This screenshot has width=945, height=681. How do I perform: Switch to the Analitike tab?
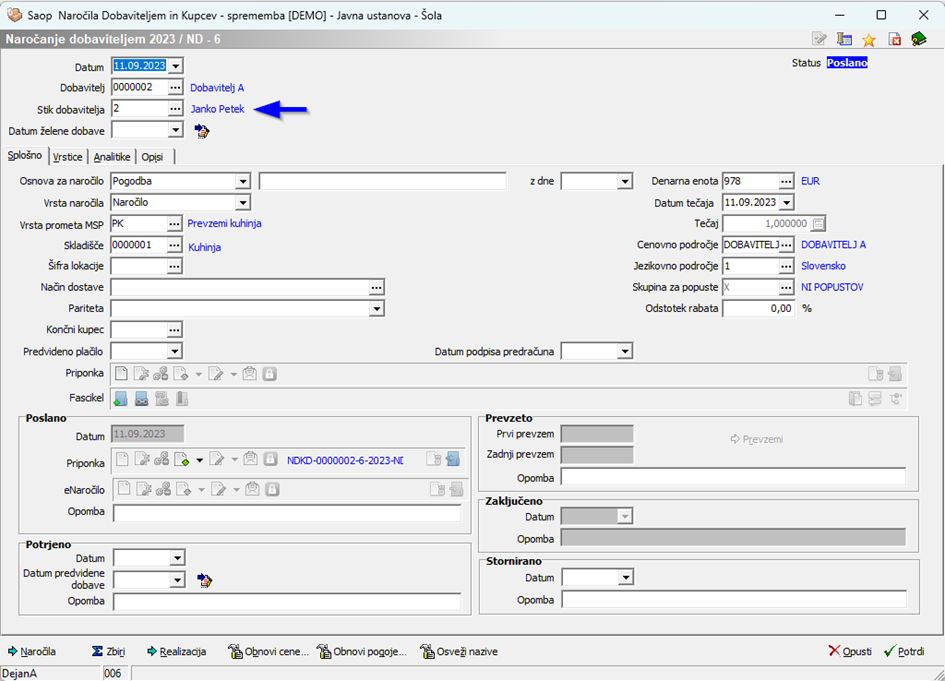111,157
